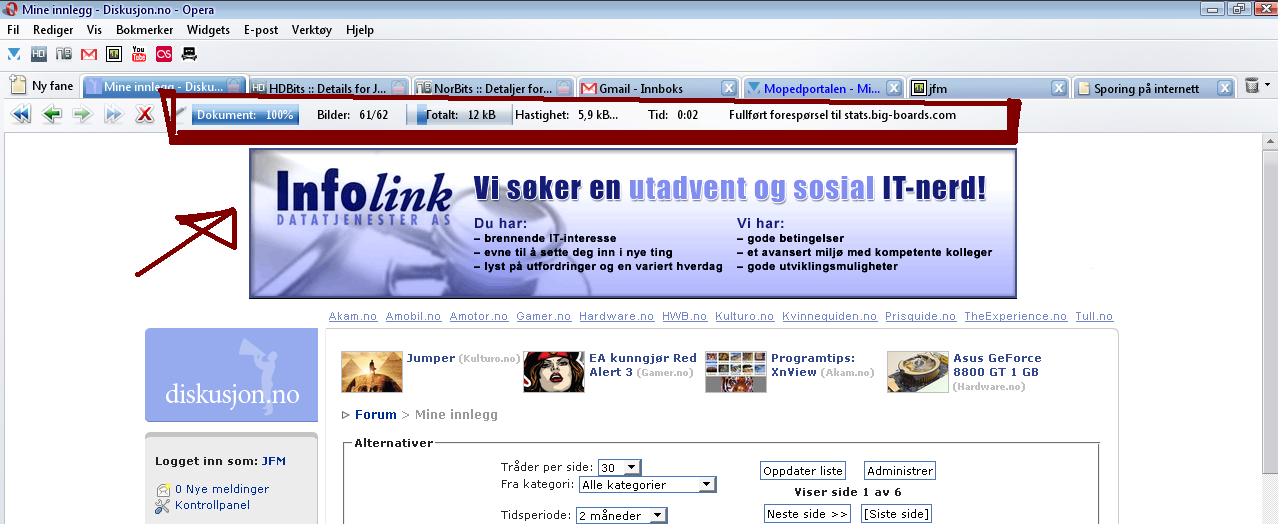Go to next page with Neste side >>
This screenshot has height=531, width=1281.
tap(807, 514)
